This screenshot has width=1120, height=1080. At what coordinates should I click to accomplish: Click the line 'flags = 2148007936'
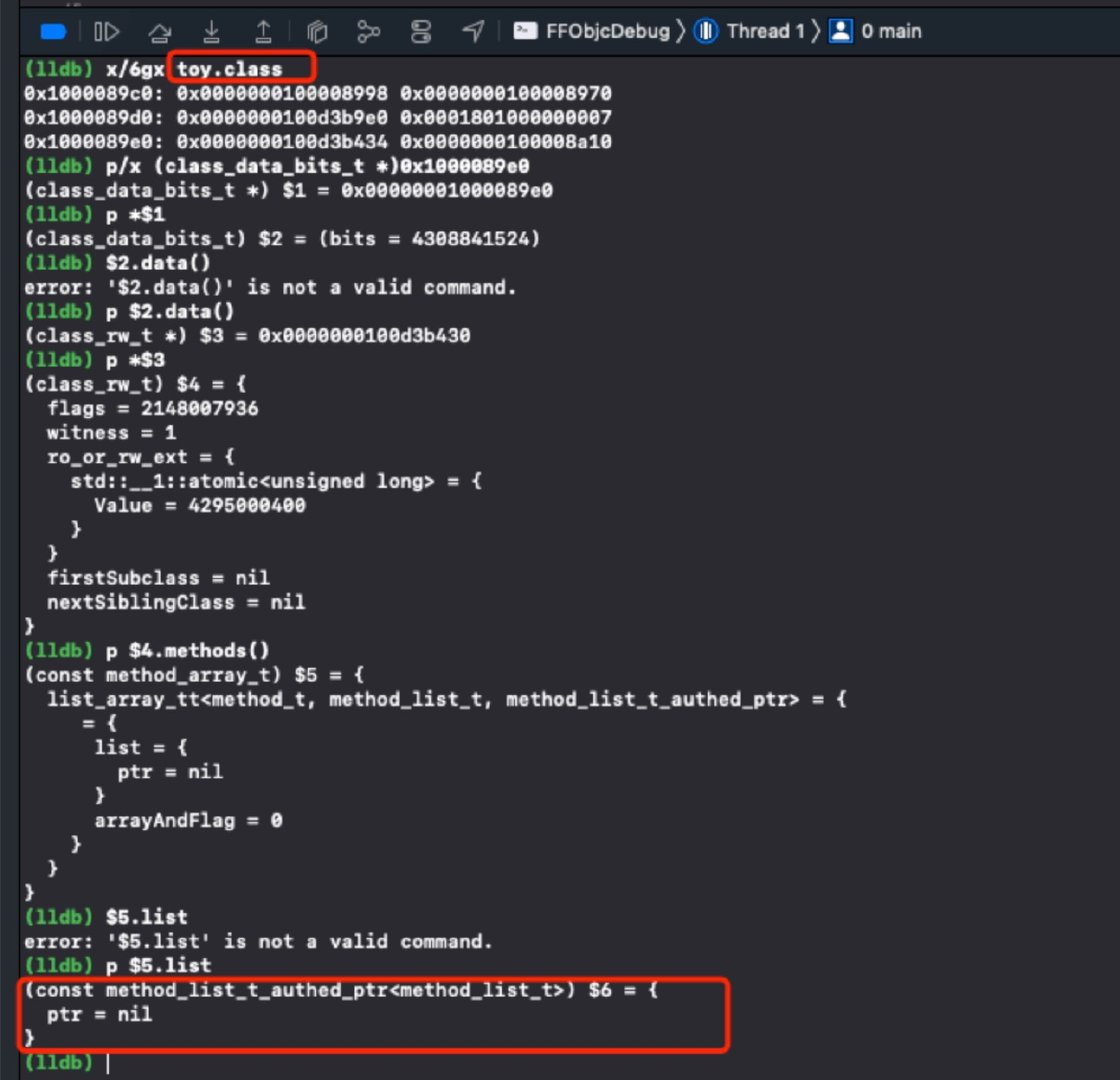(152, 409)
